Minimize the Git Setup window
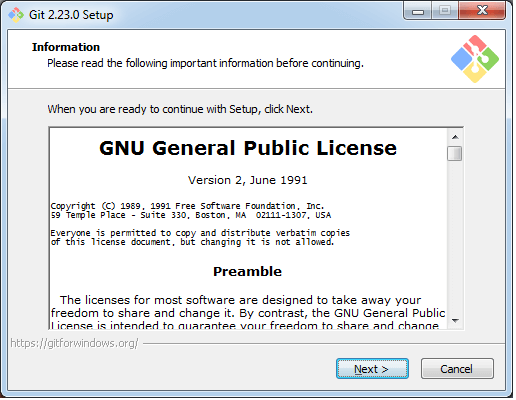The height and width of the screenshot is (400, 516). [x=418, y=12]
